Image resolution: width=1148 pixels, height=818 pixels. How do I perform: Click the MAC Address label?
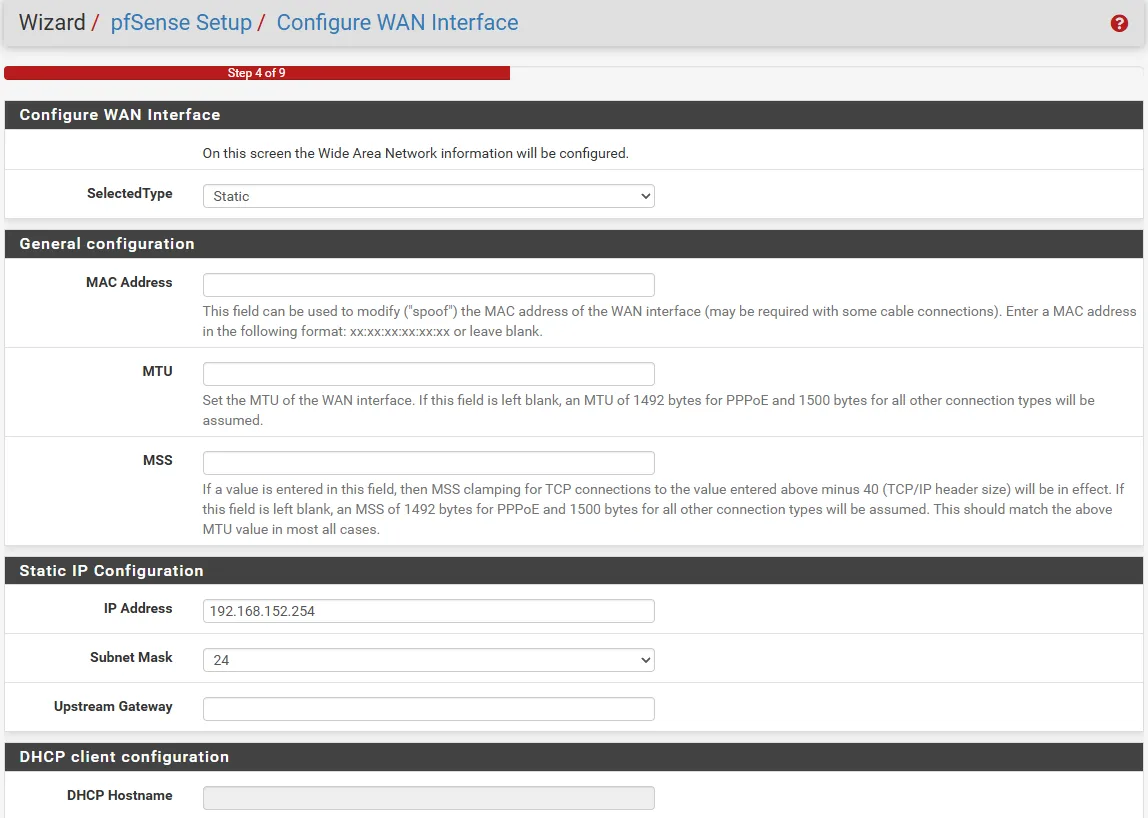pos(129,282)
